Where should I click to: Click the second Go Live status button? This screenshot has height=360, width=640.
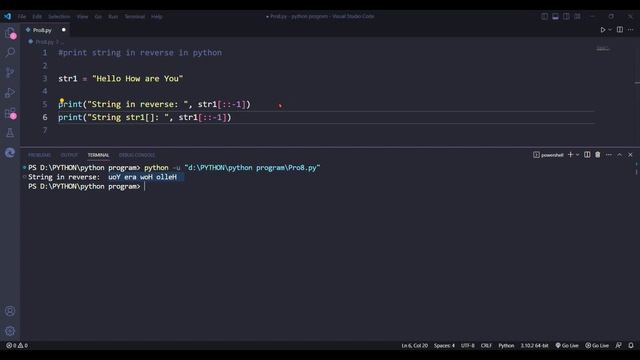(x=597, y=345)
